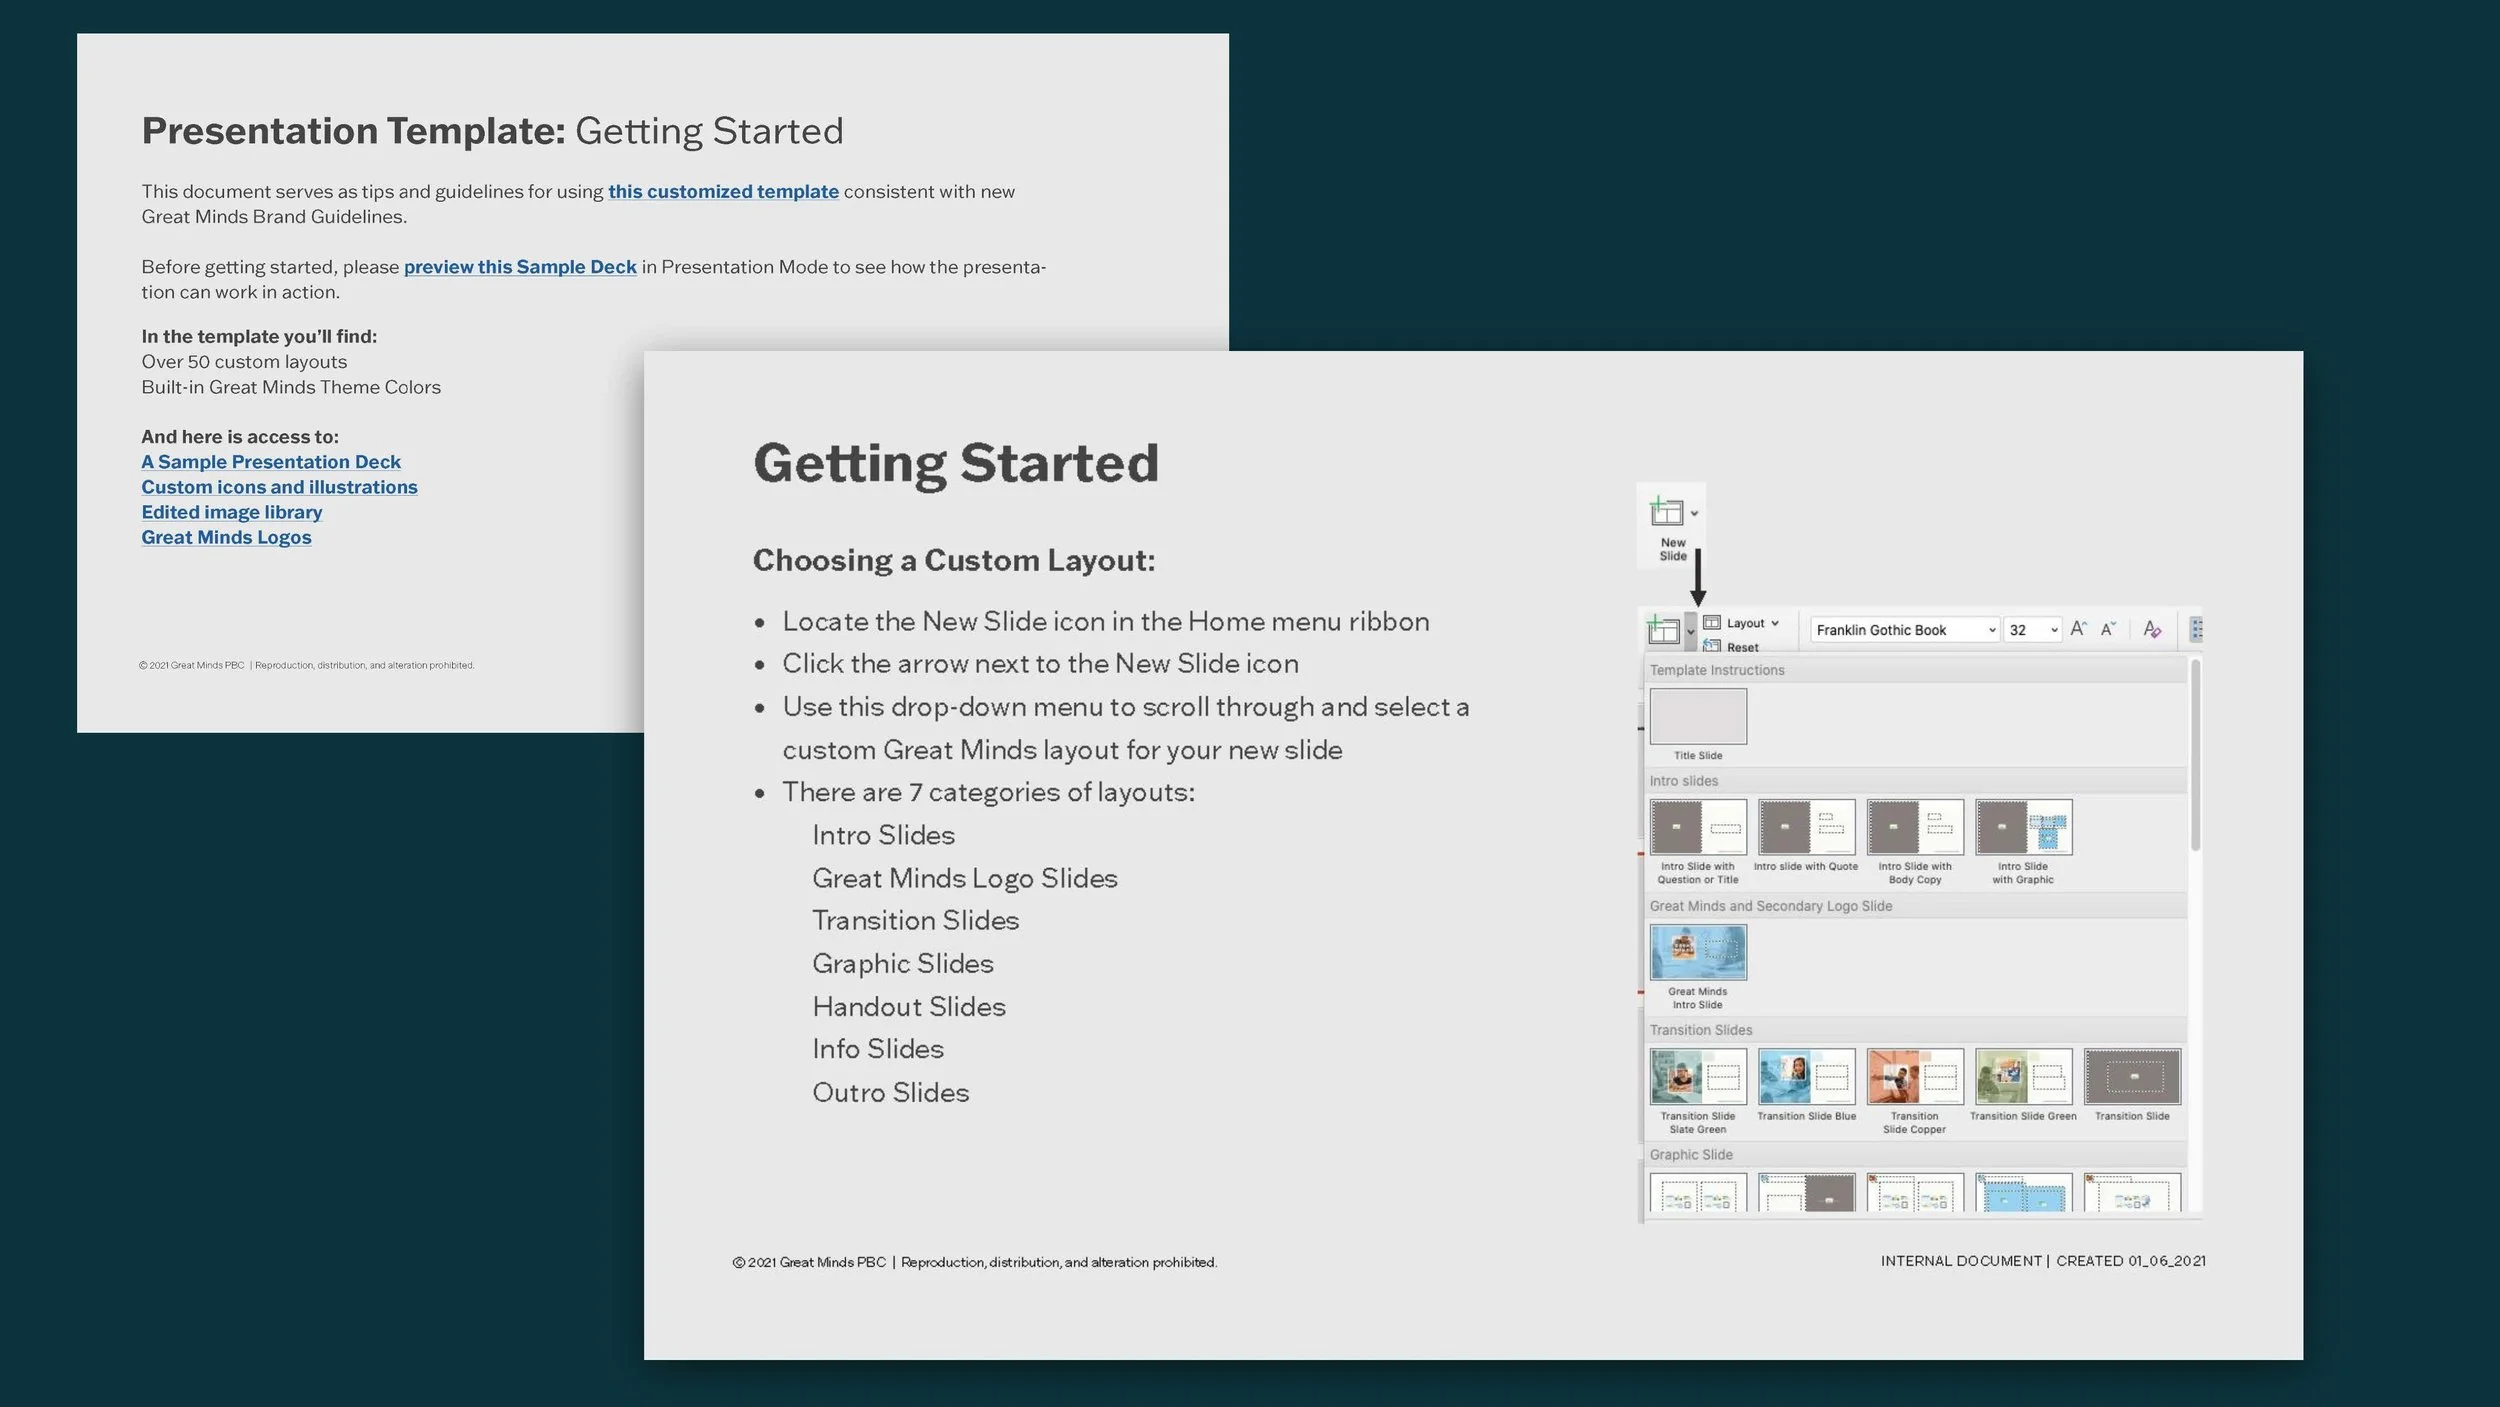
Task: Click the Layout icon in the ribbon
Action: click(1712, 622)
